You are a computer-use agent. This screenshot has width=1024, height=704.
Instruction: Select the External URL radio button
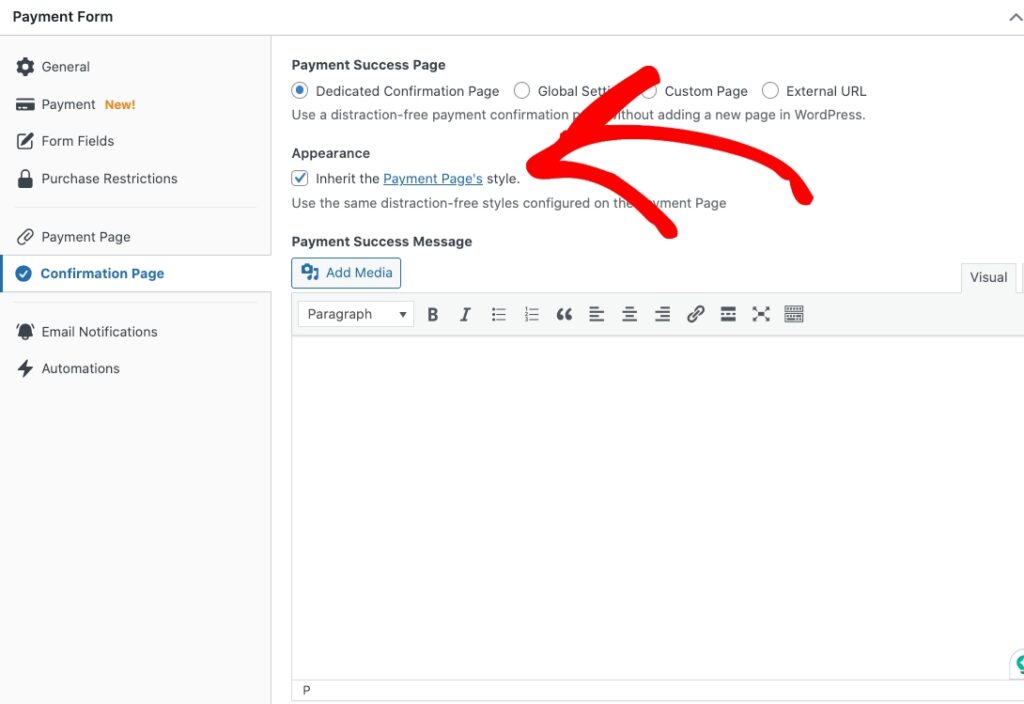click(770, 91)
